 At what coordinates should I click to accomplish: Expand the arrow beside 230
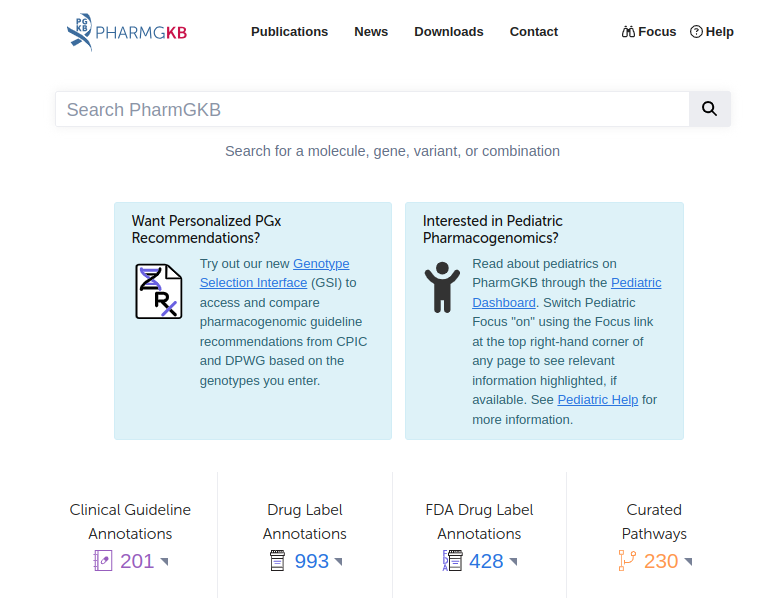tap(688, 562)
